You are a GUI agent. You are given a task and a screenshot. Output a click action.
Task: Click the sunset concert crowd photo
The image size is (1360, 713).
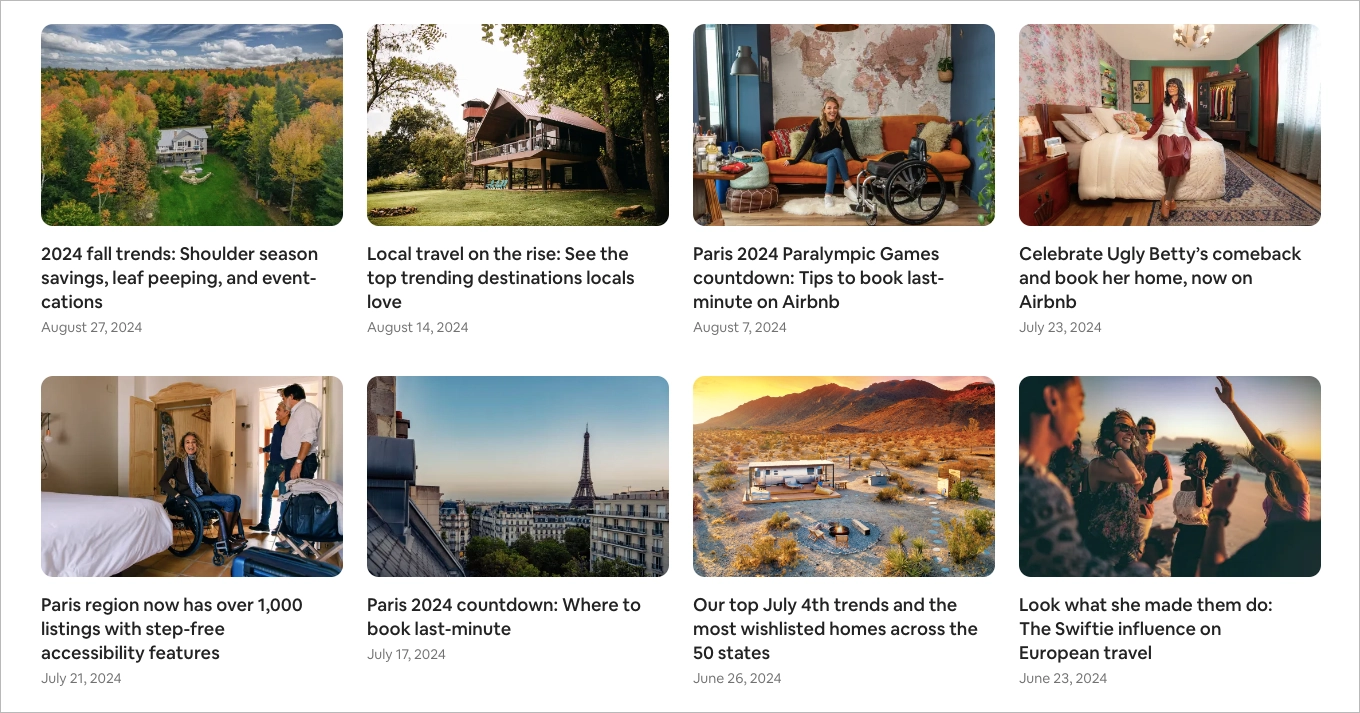[x=1169, y=476]
